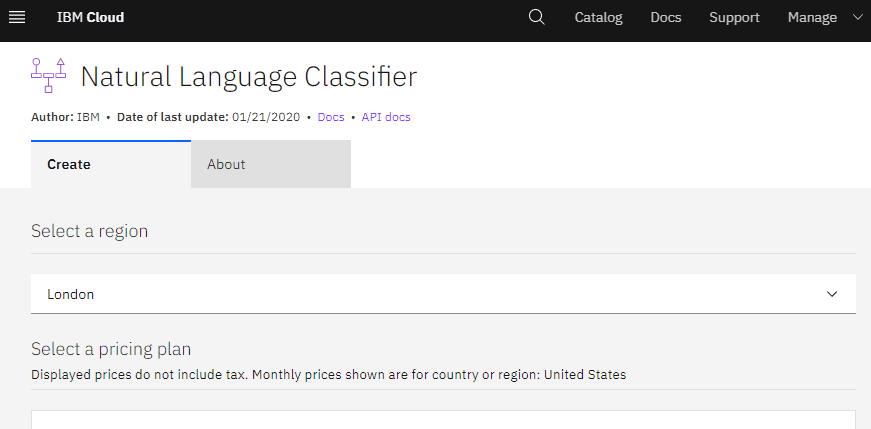The image size is (871, 429).
Task: Open Support in the top navigation
Action: point(734,18)
